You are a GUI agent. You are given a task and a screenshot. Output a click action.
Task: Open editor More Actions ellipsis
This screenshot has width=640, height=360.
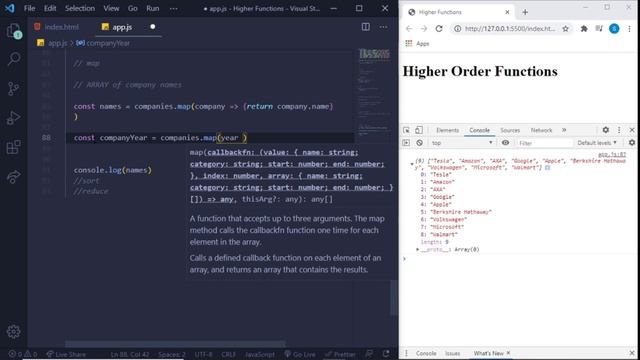pos(383,27)
